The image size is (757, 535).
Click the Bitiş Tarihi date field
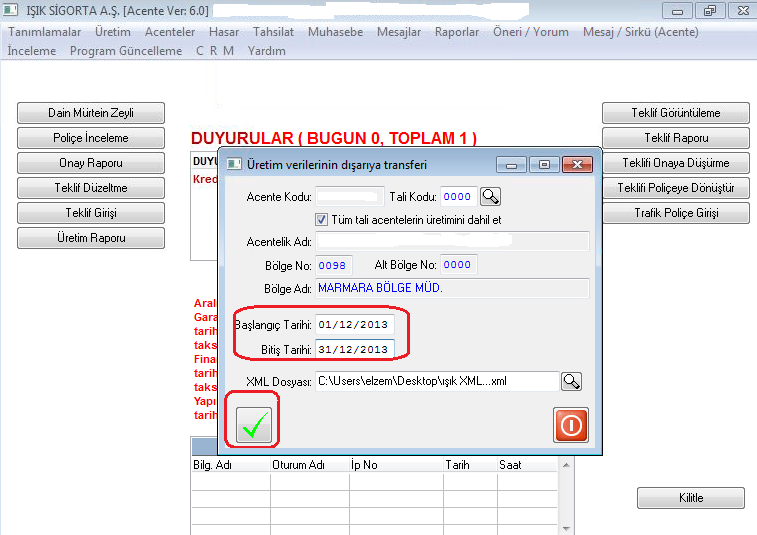click(x=354, y=349)
